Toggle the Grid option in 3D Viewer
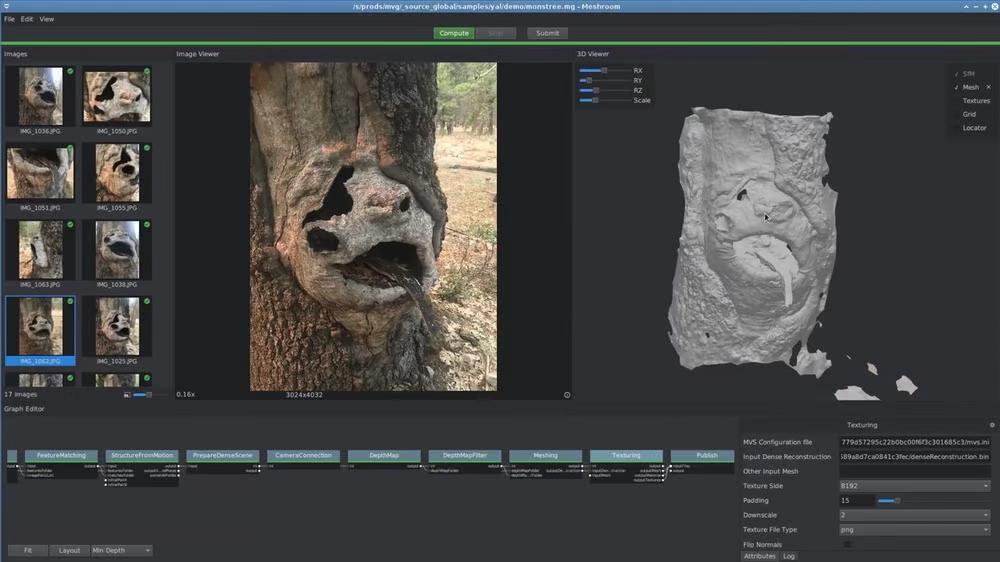1000x562 pixels. pyautogui.click(x=969, y=114)
